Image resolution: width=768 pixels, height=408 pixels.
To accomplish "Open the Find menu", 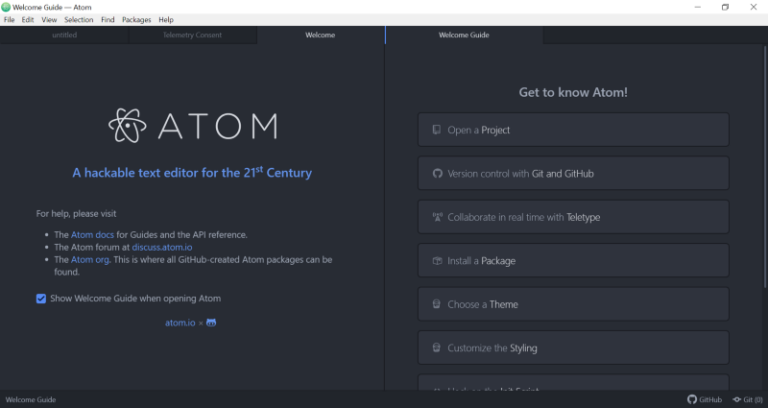I will tap(108, 20).
